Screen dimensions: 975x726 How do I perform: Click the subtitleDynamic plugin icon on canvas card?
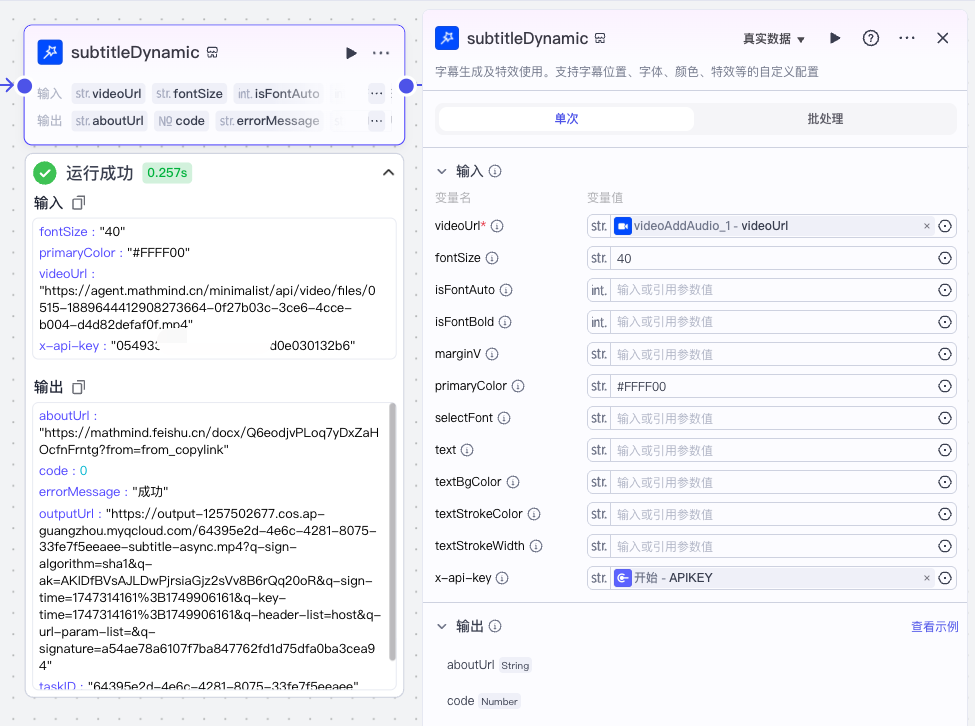tap(50, 52)
